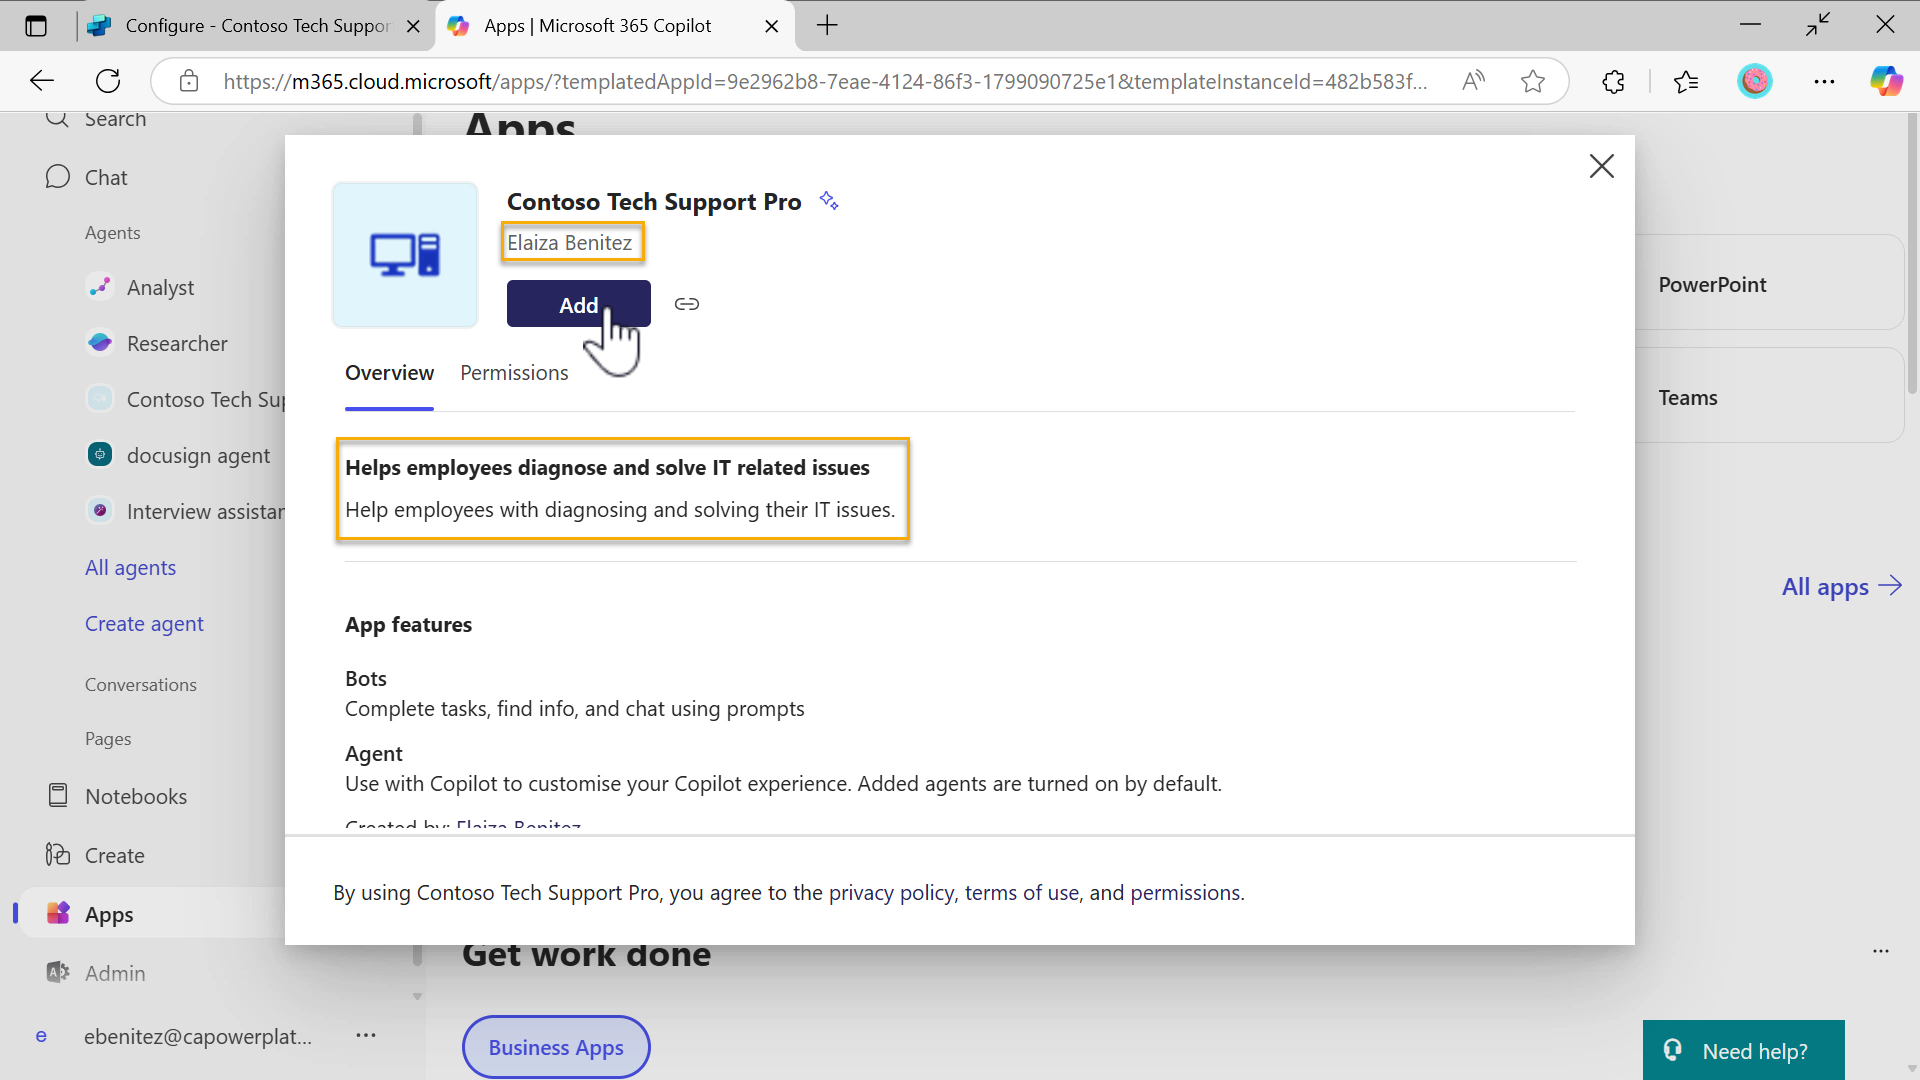Click the browser address bar URL

click(825, 81)
